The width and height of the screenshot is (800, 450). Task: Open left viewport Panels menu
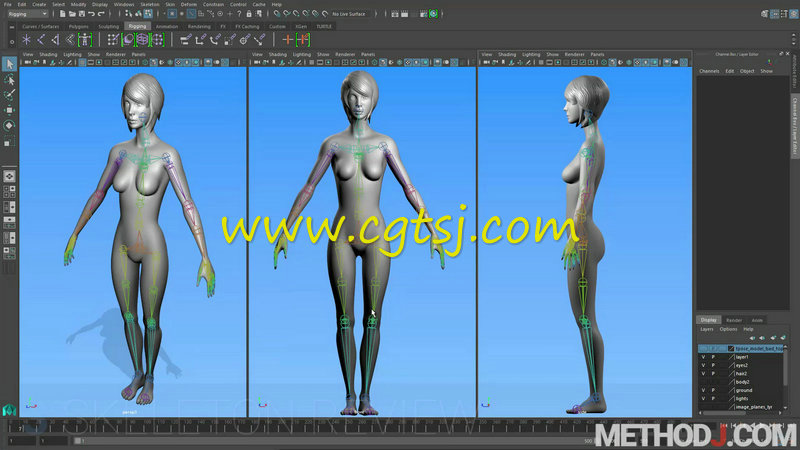click(138, 54)
